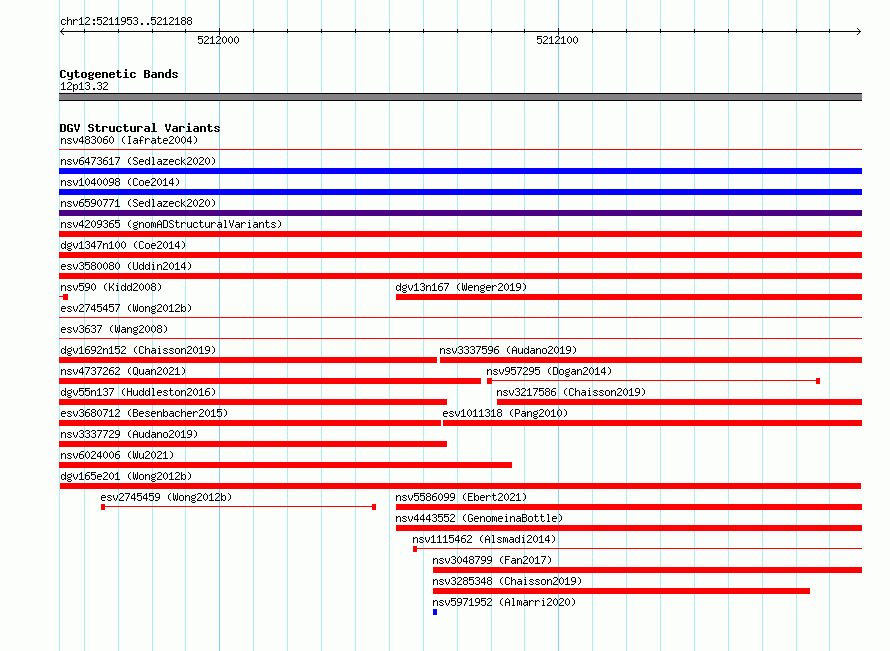This screenshot has width=890, height=651.
Task: Click the small blue marker under nsv5971952
Action: (435, 612)
